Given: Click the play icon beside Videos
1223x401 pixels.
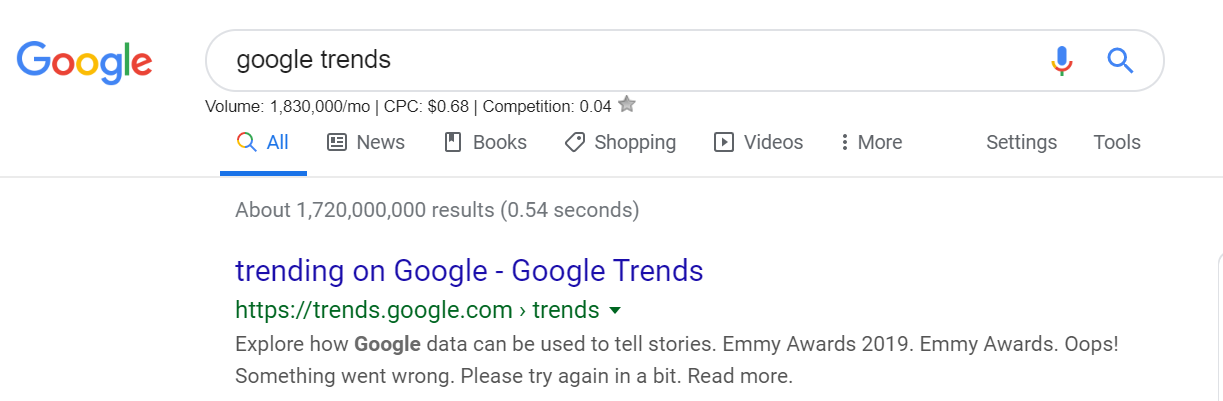Looking at the screenshot, I should pyautogui.click(x=724, y=142).
